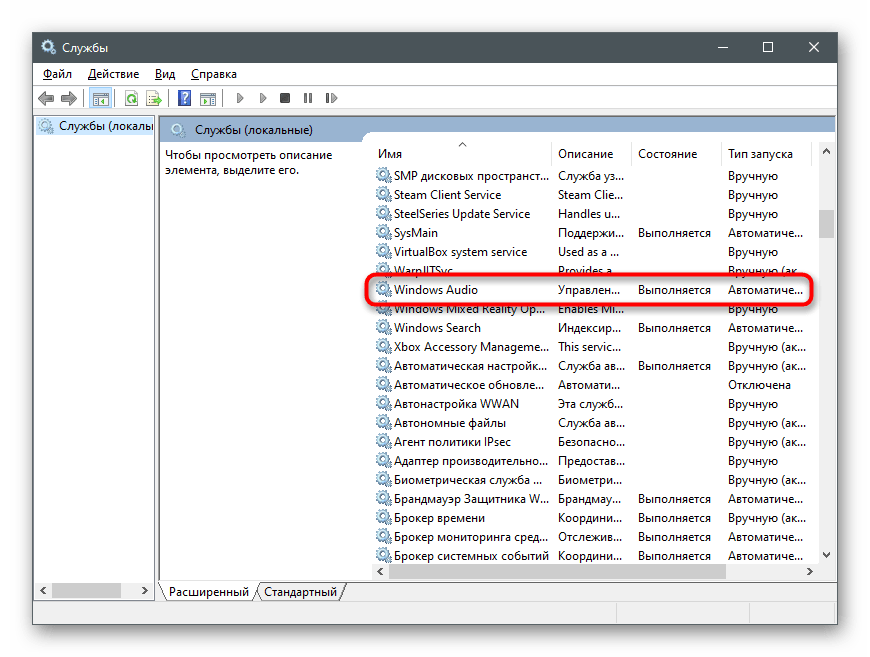Viewport: 870px width, 657px height.
Task: Open the Файл menu
Action: pos(57,74)
